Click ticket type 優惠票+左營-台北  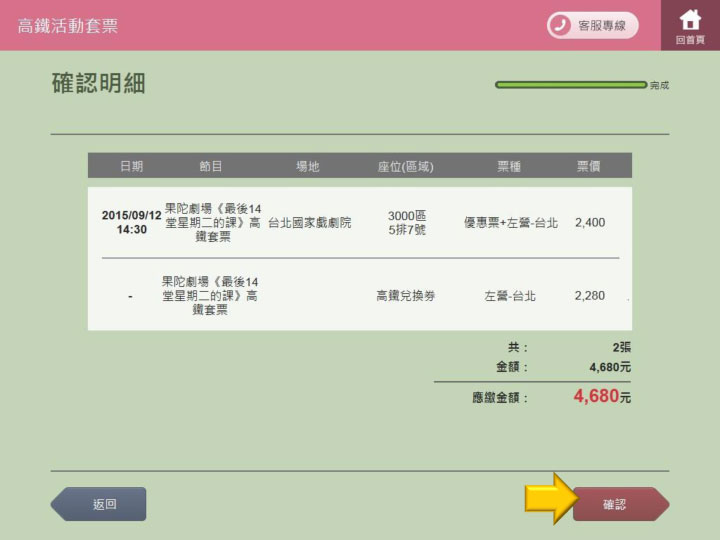click(x=510, y=222)
